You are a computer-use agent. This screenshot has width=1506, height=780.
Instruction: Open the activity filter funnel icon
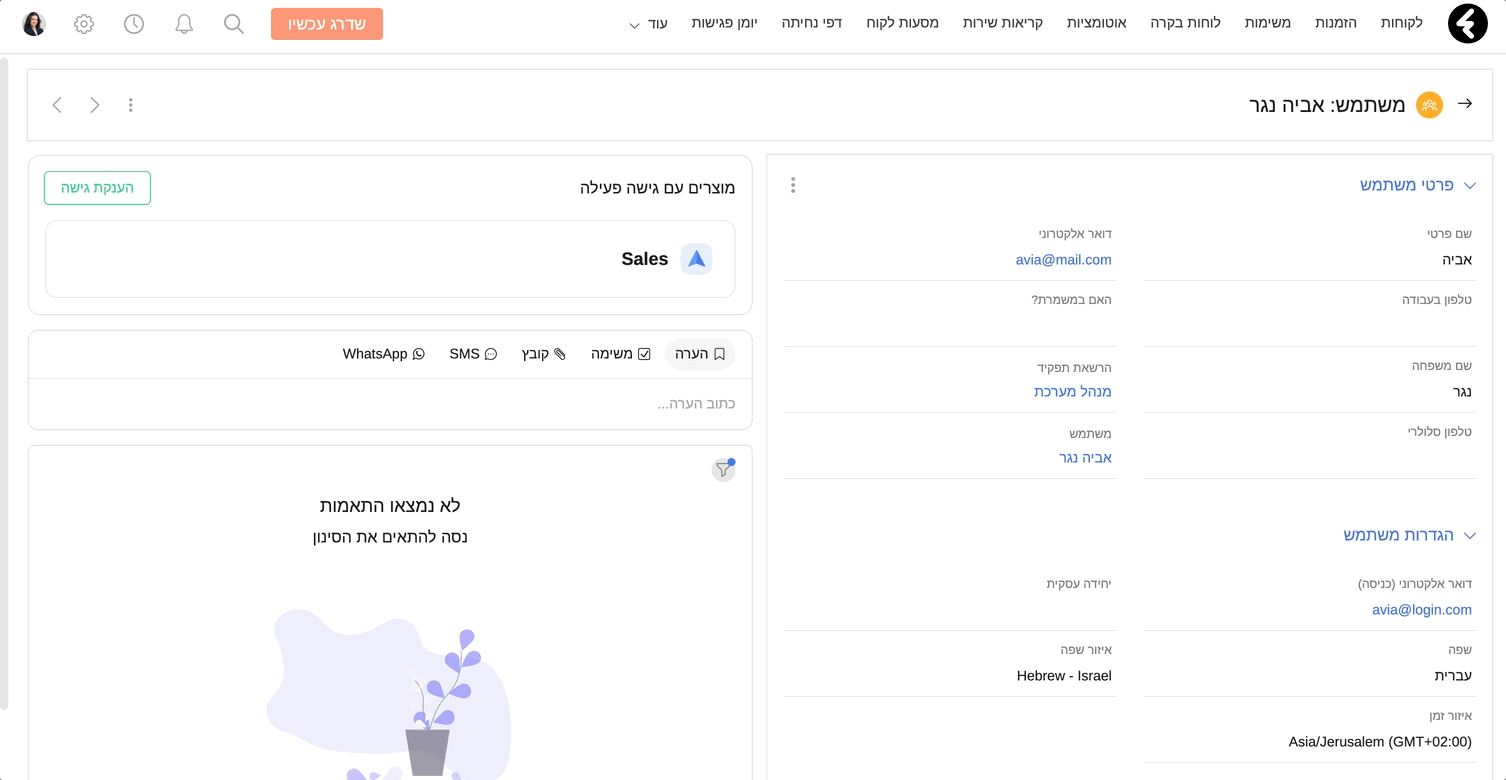click(724, 469)
